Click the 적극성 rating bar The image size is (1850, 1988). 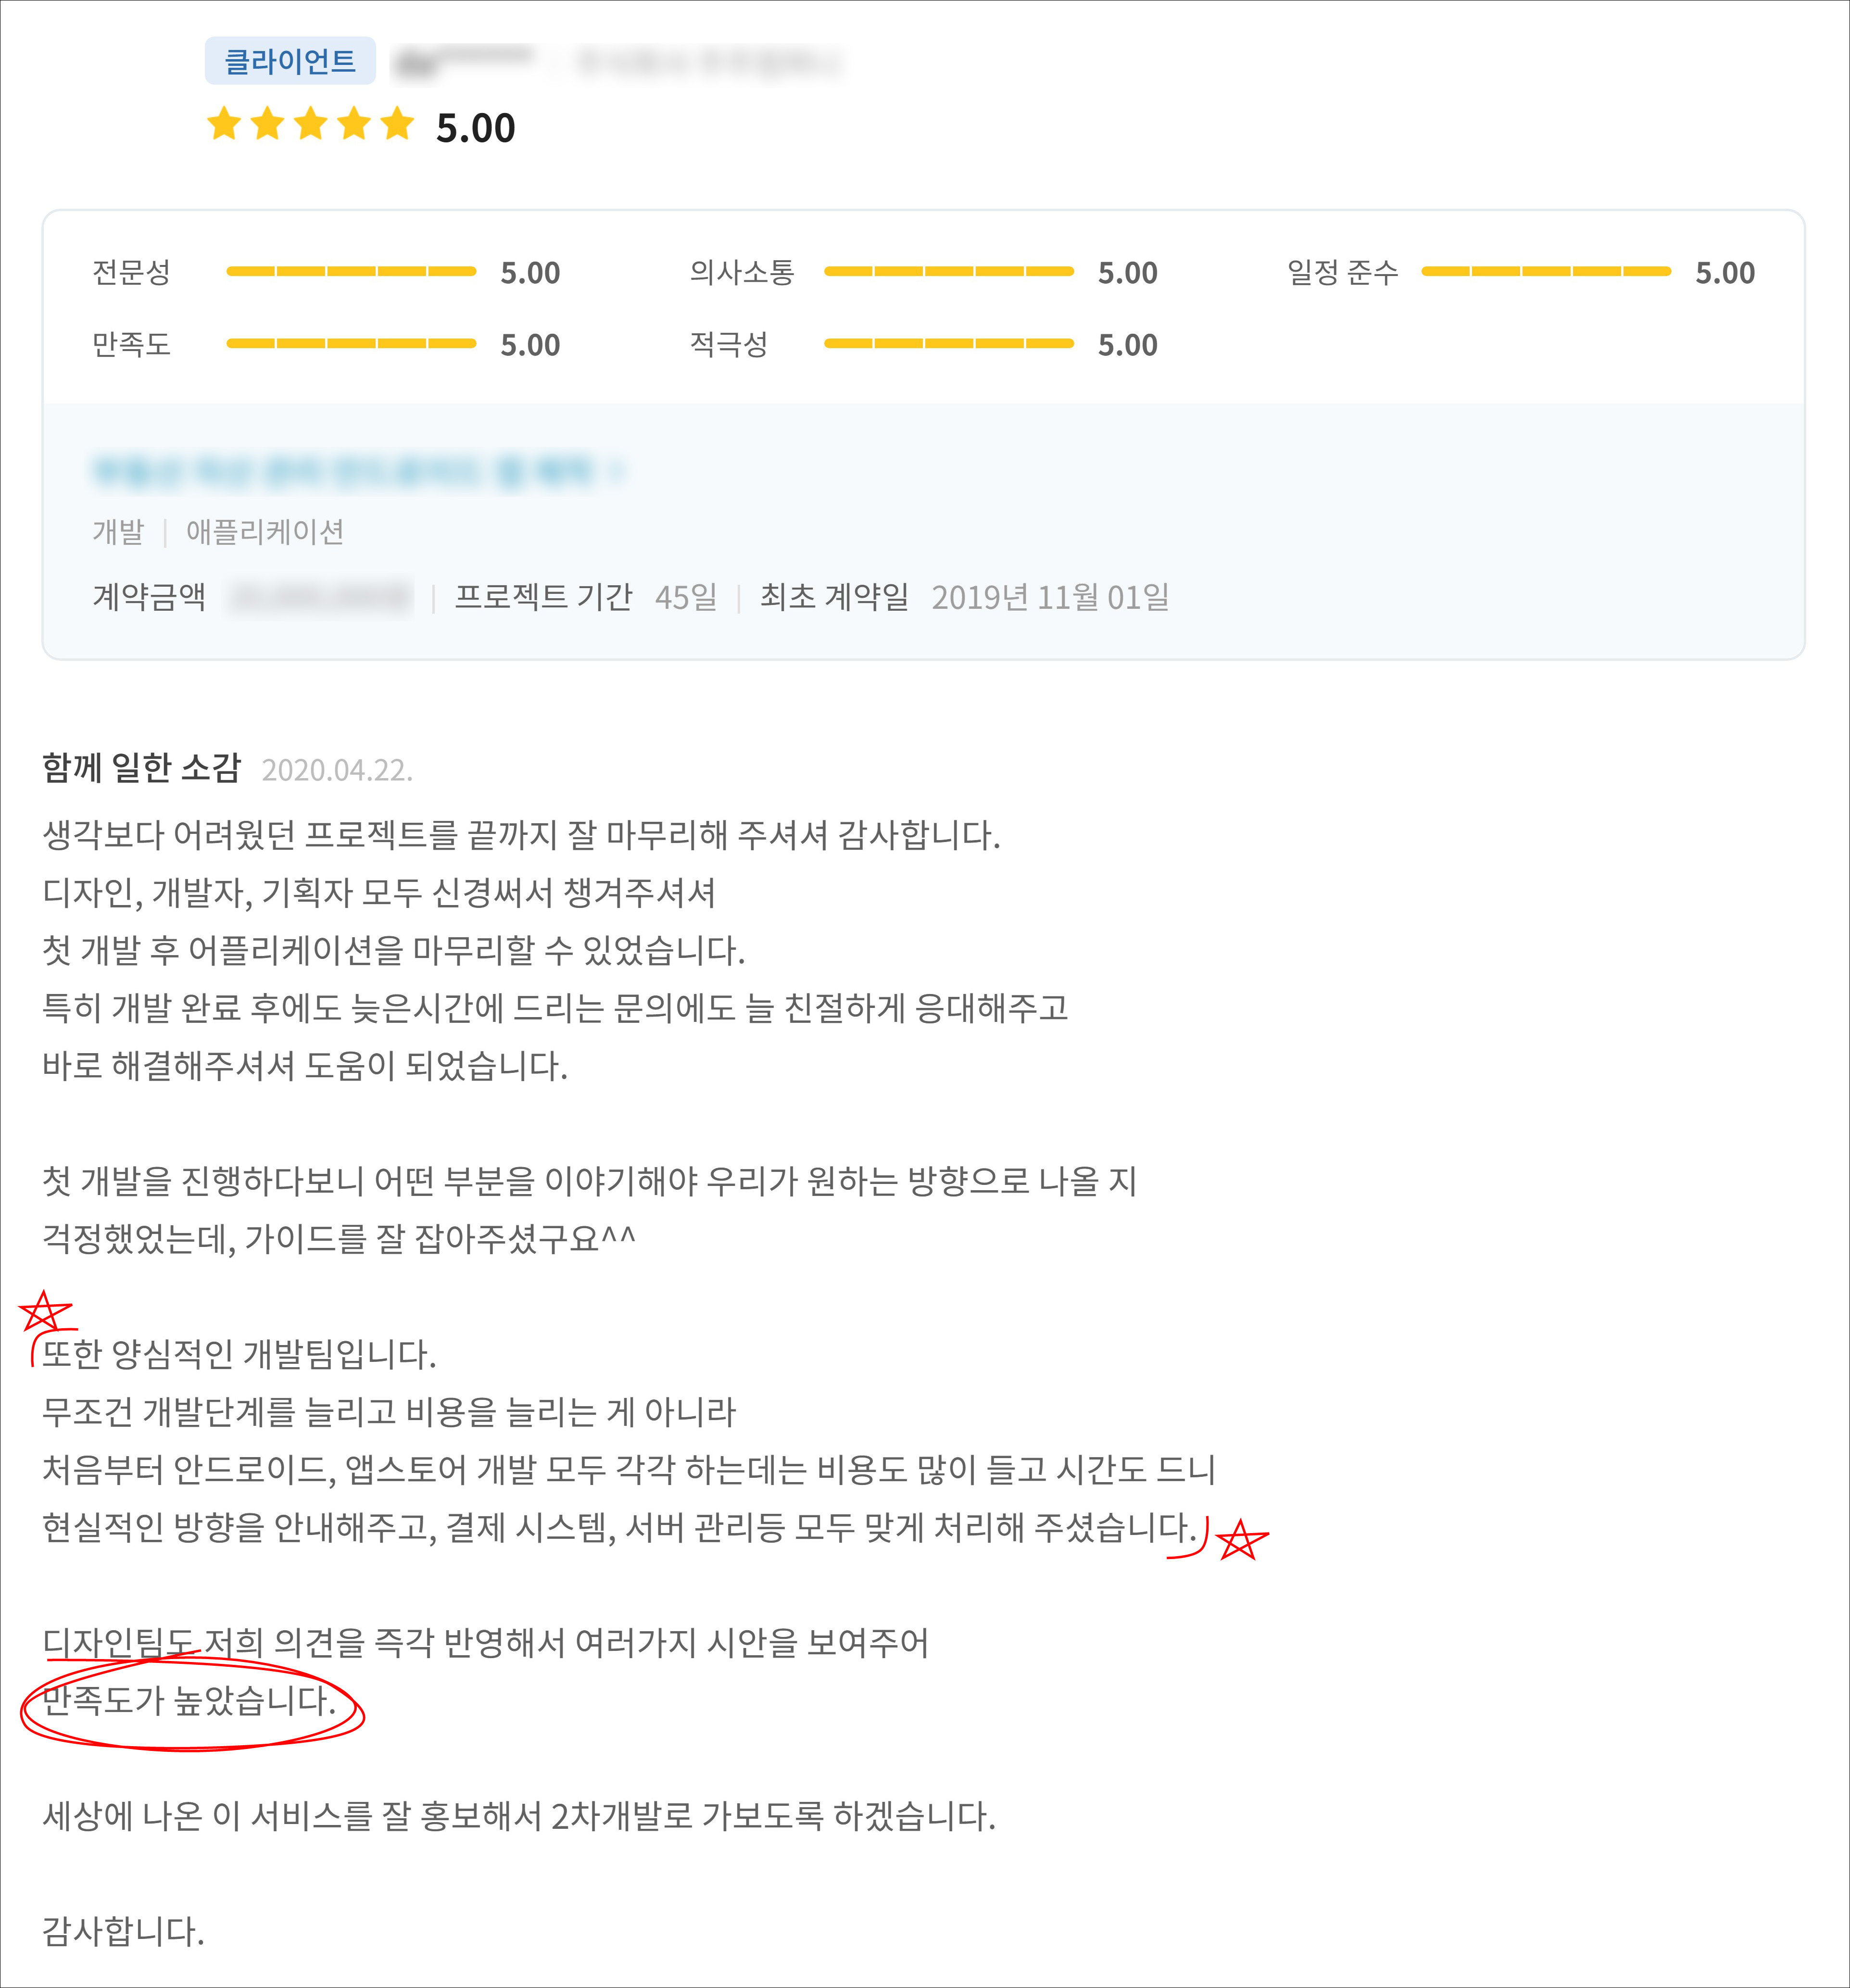948,343
